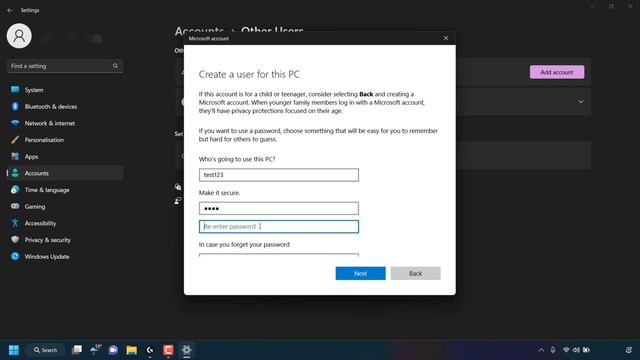
Task: Click the Re-enter password field
Action: (279, 227)
